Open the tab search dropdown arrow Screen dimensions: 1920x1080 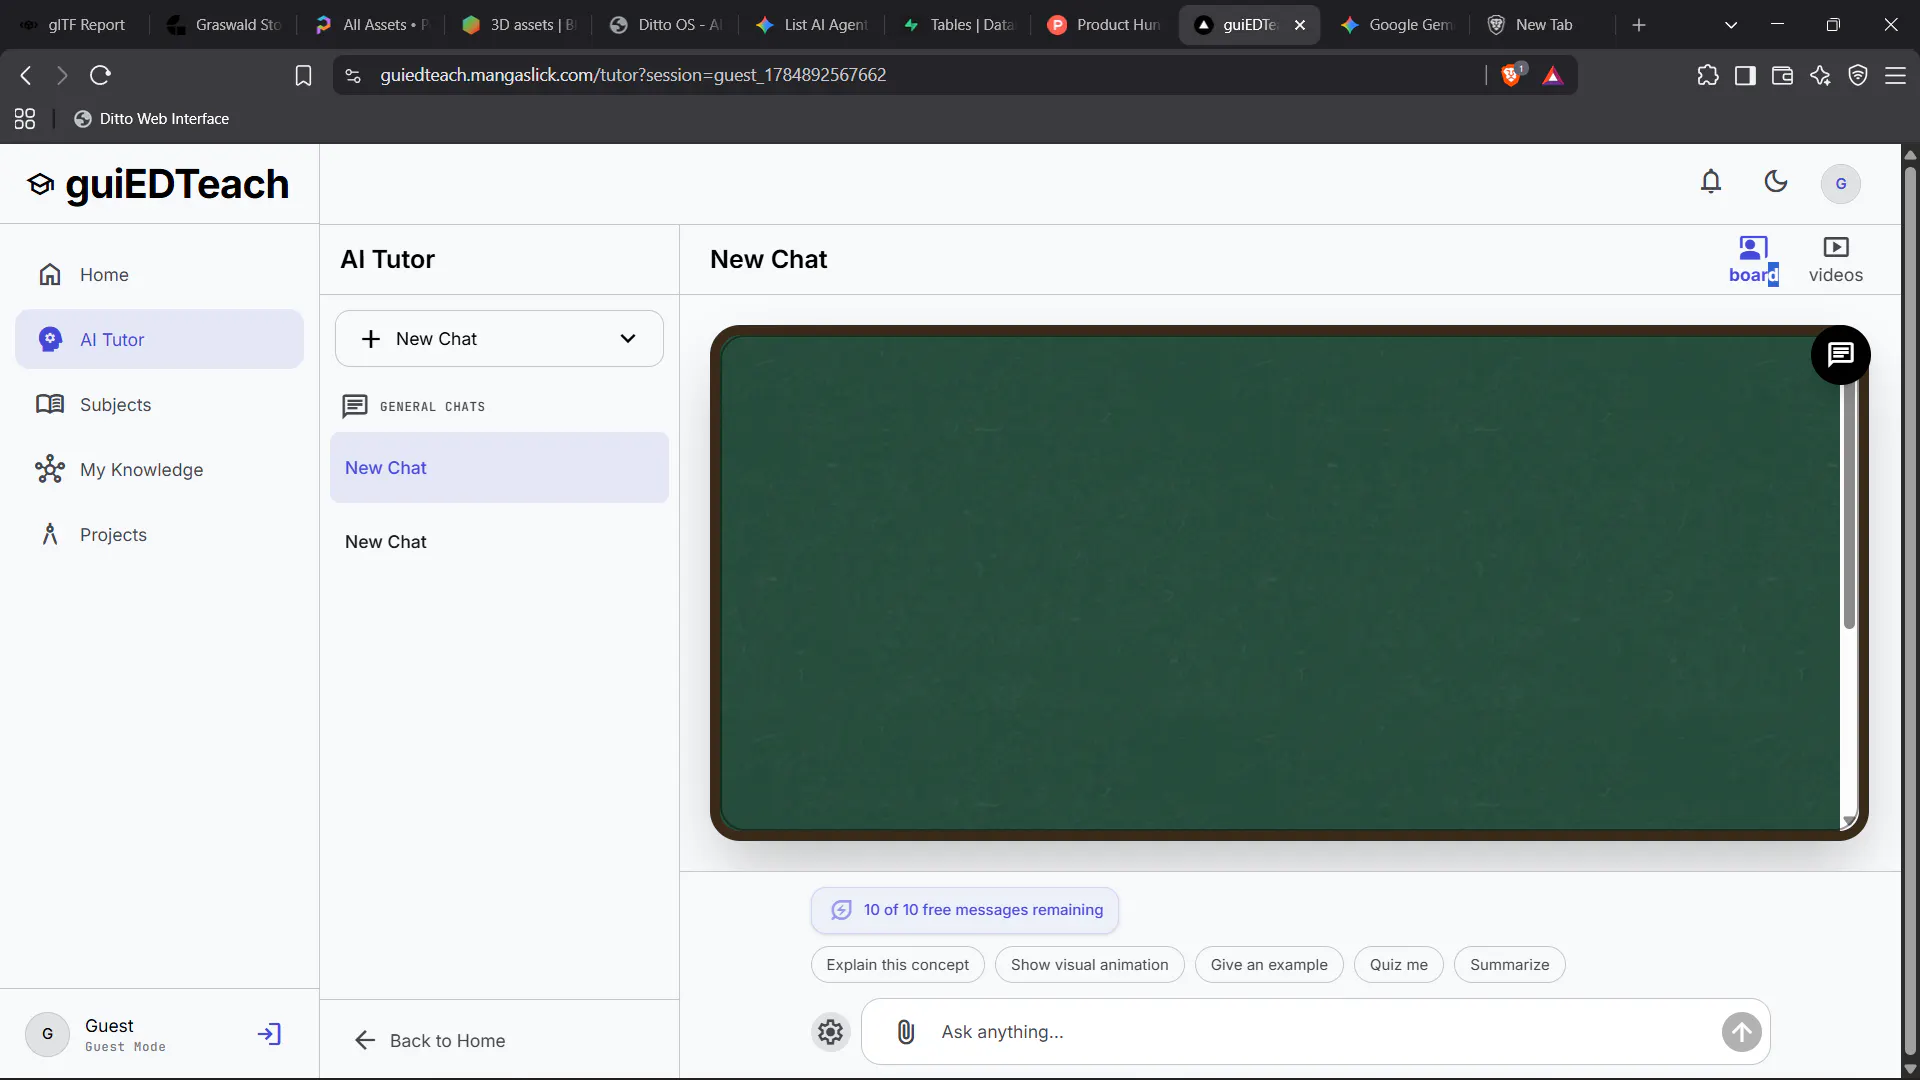pos(1731,25)
